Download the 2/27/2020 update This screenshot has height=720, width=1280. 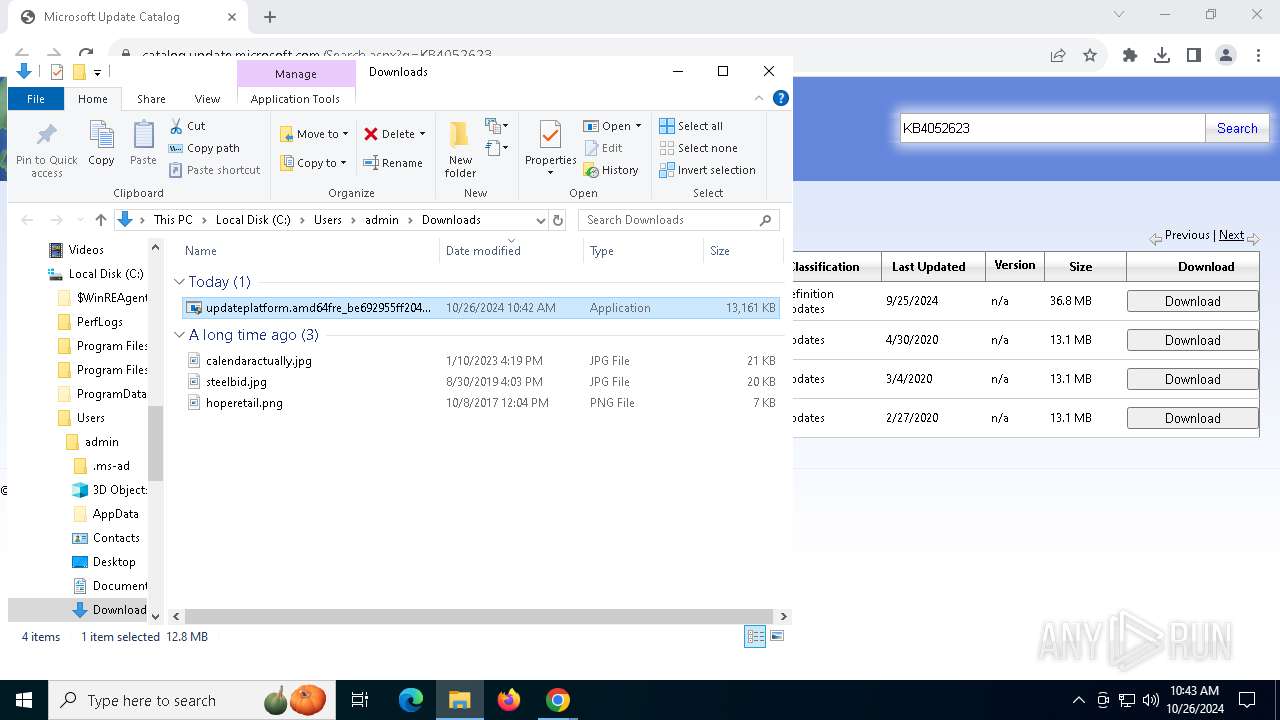1192,418
